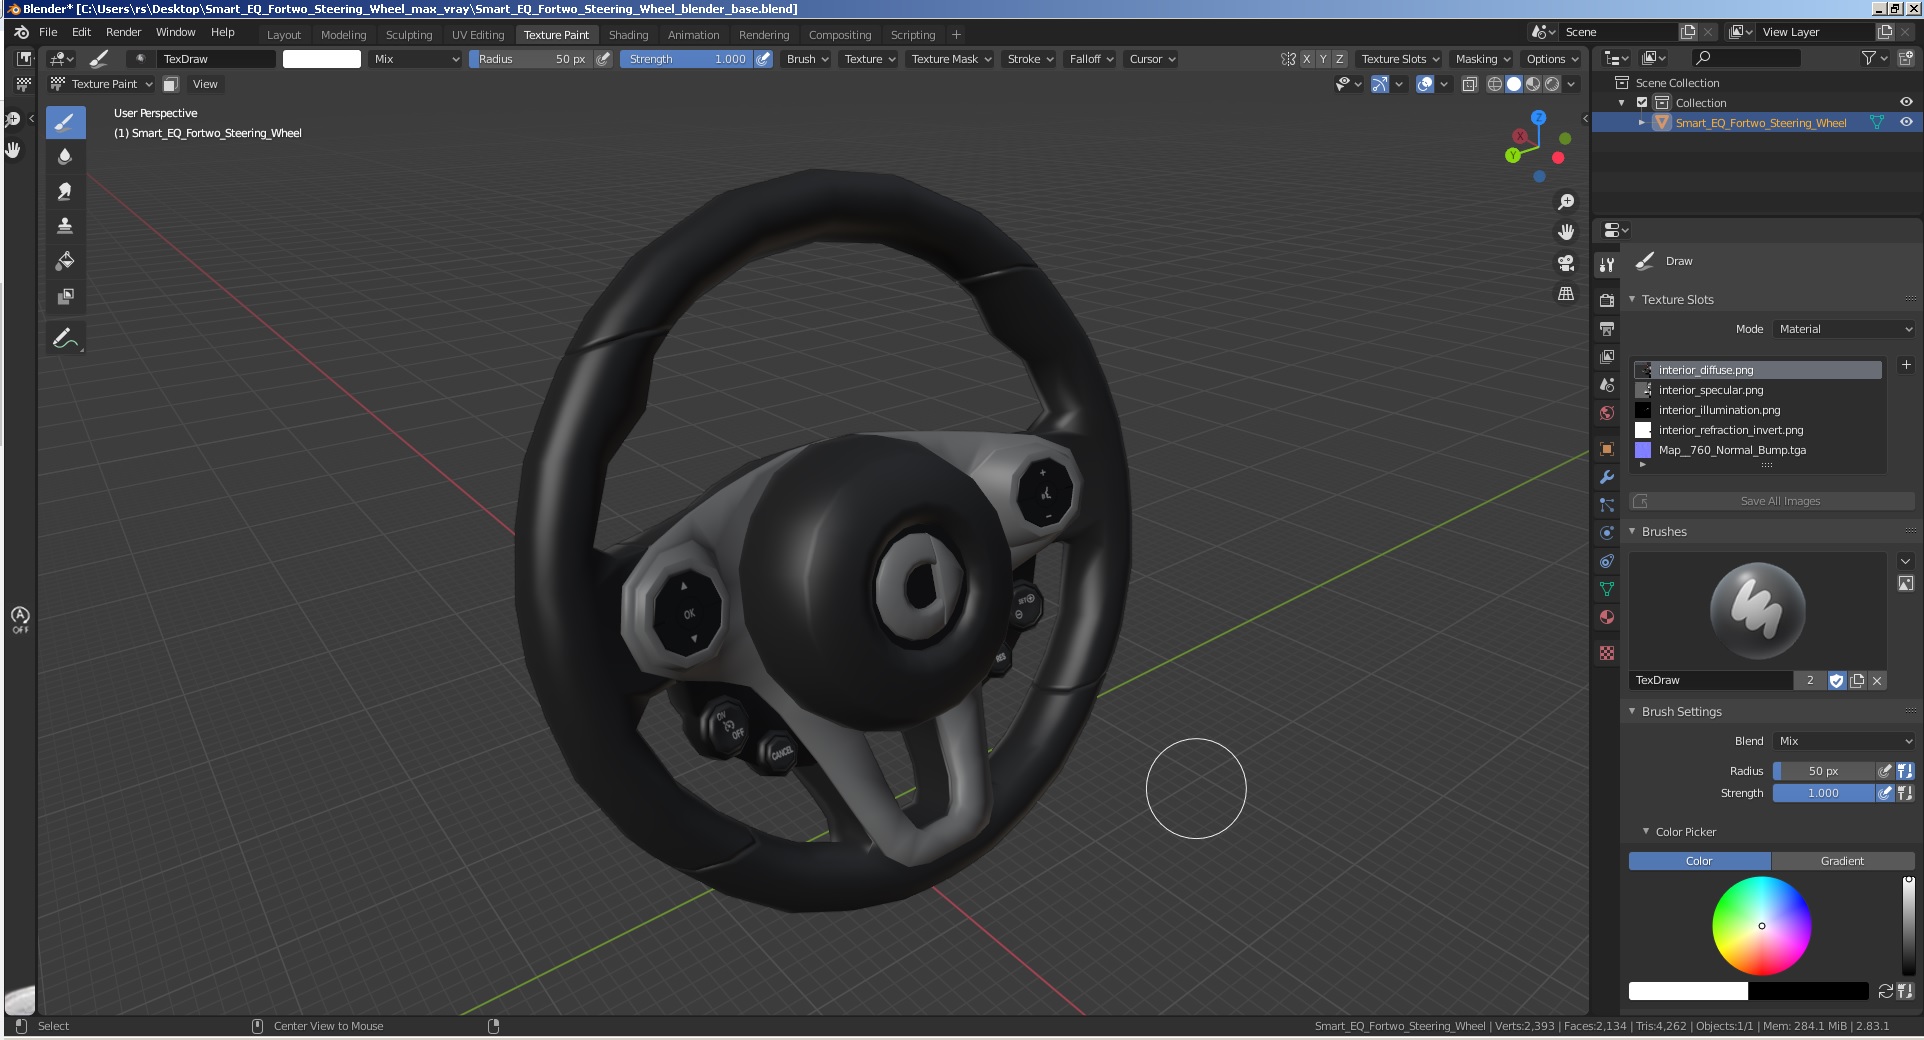Open Active Tool properties tab
Screen dimensions: 1924x1040
pyautogui.click(x=1607, y=265)
